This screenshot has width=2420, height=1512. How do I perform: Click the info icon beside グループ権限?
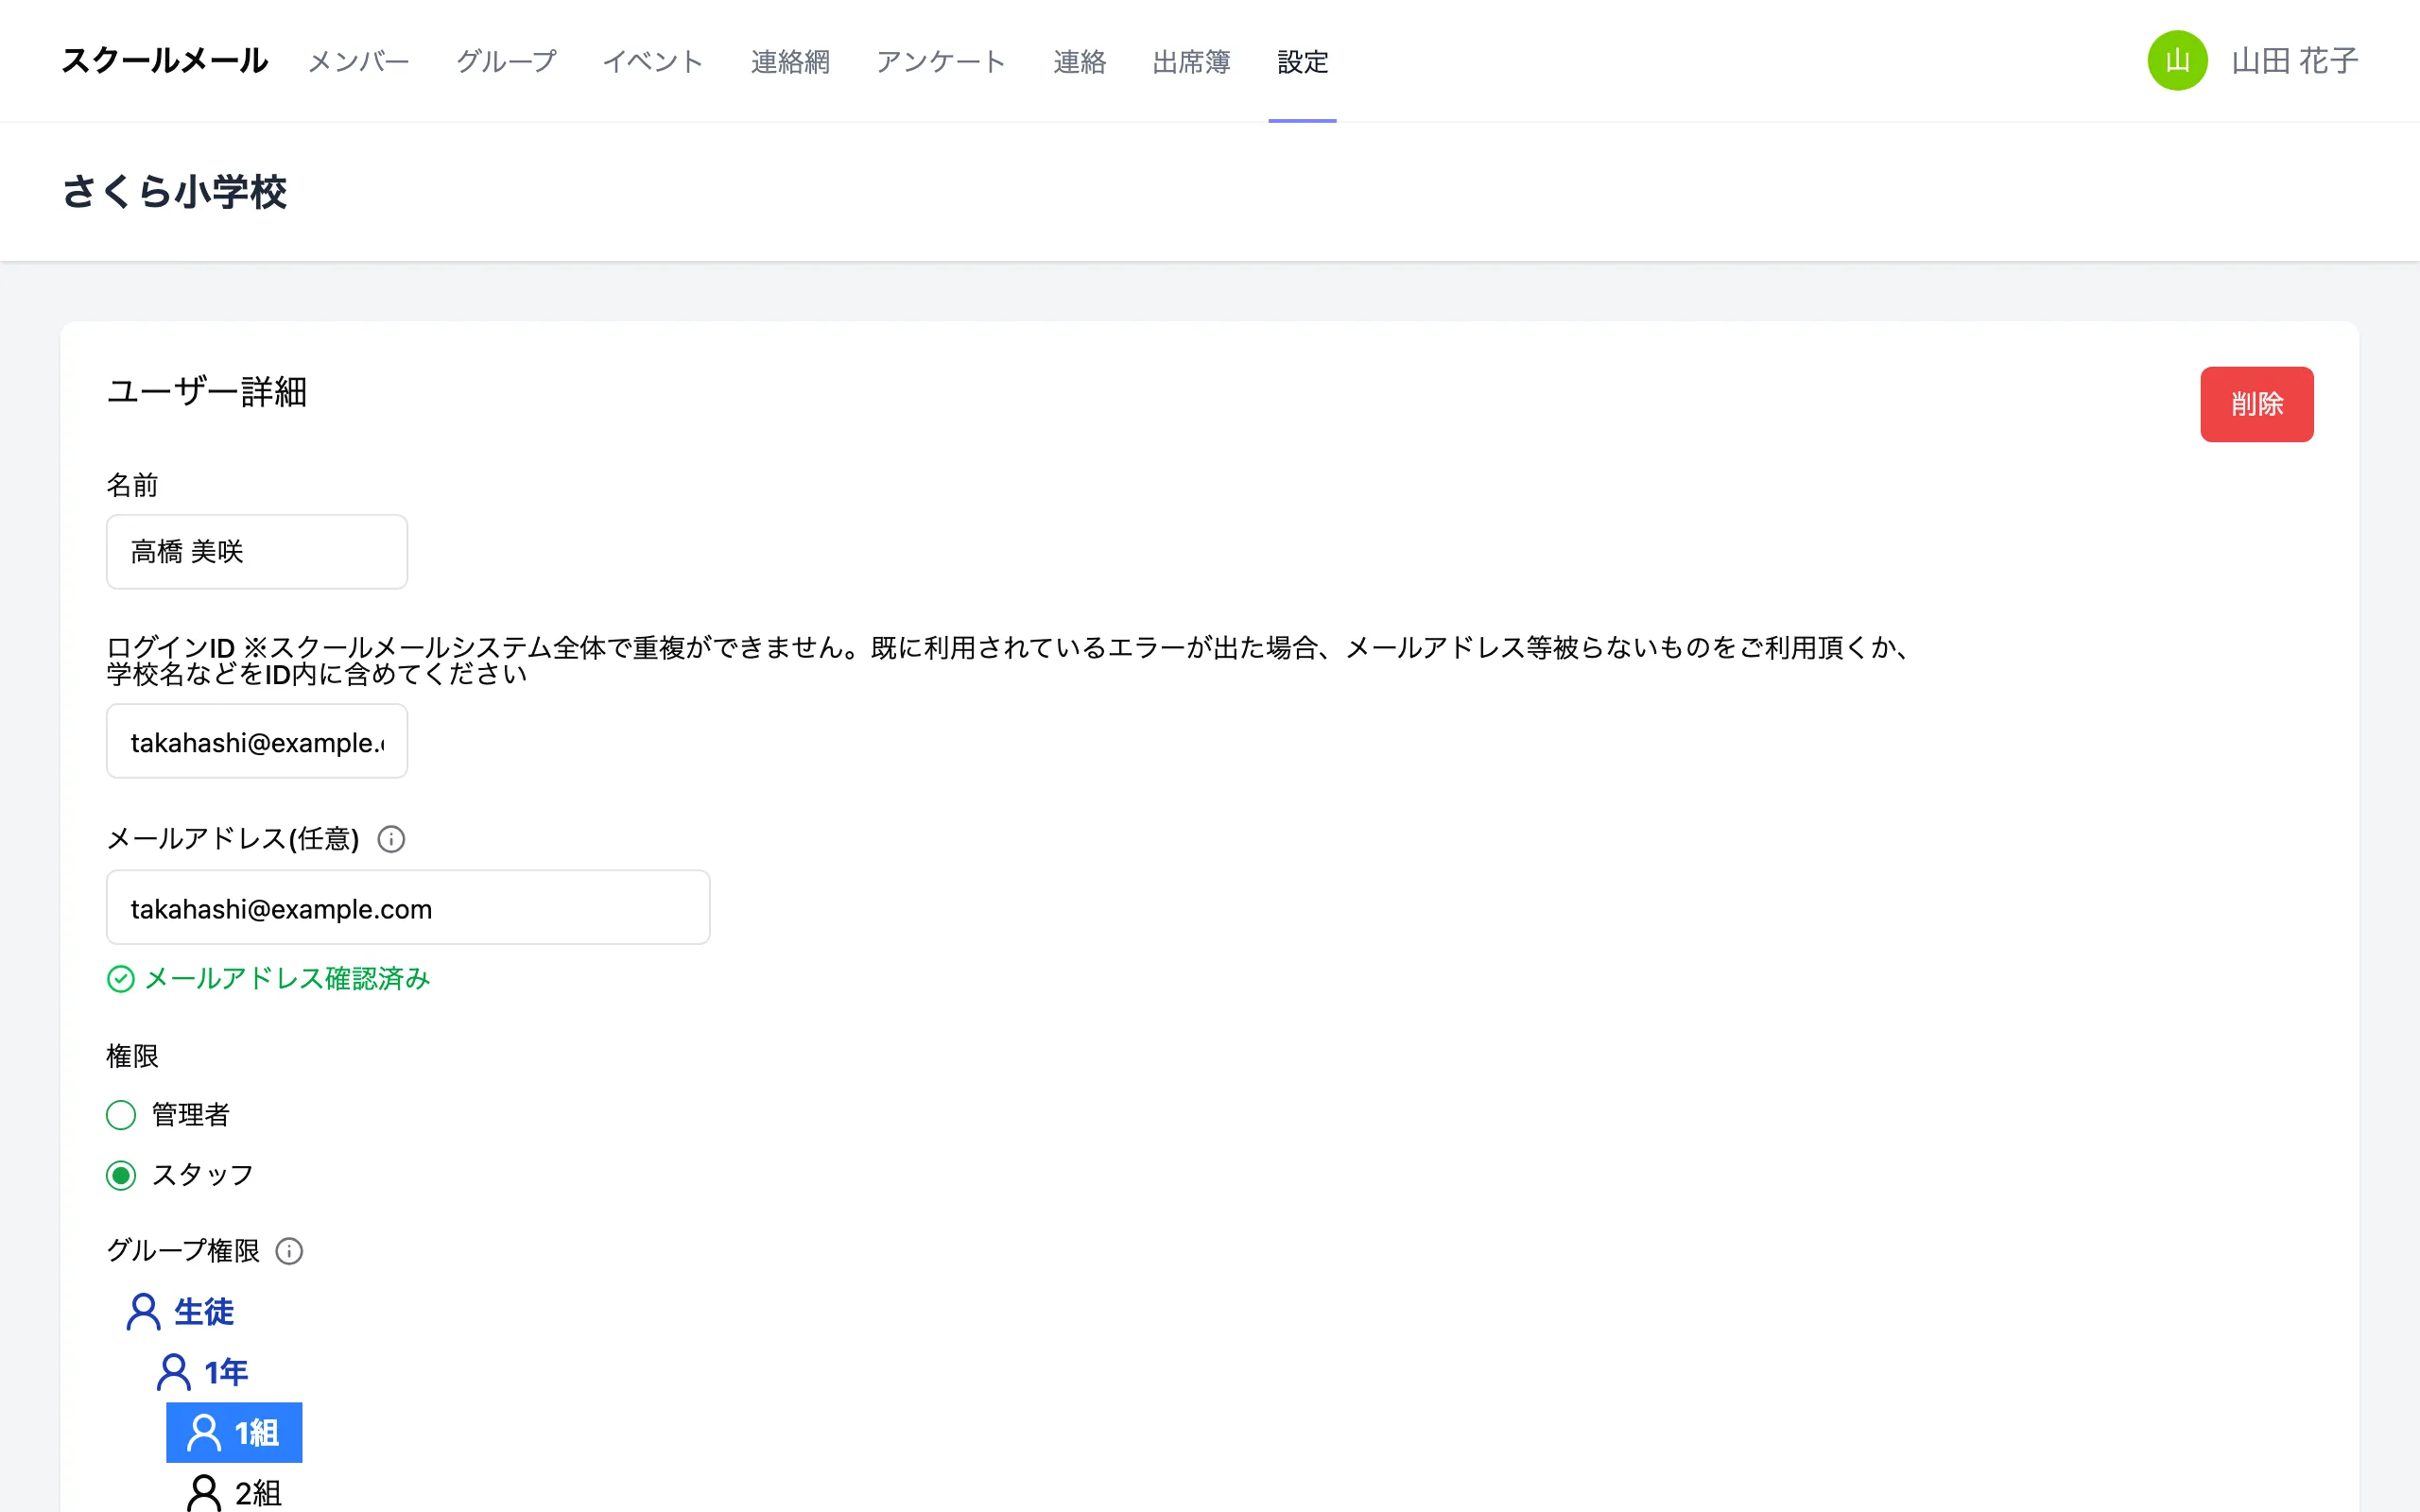click(x=289, y=1251)
